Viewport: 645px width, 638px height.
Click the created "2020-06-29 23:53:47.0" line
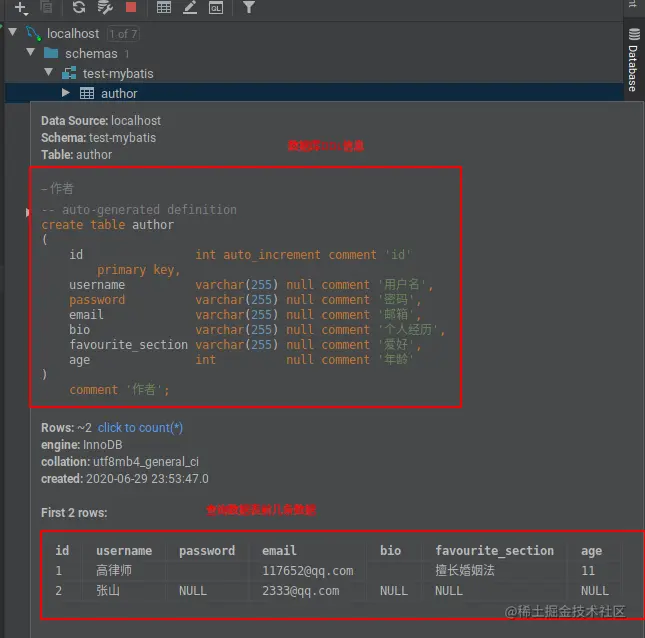click(x=125, y=479)
